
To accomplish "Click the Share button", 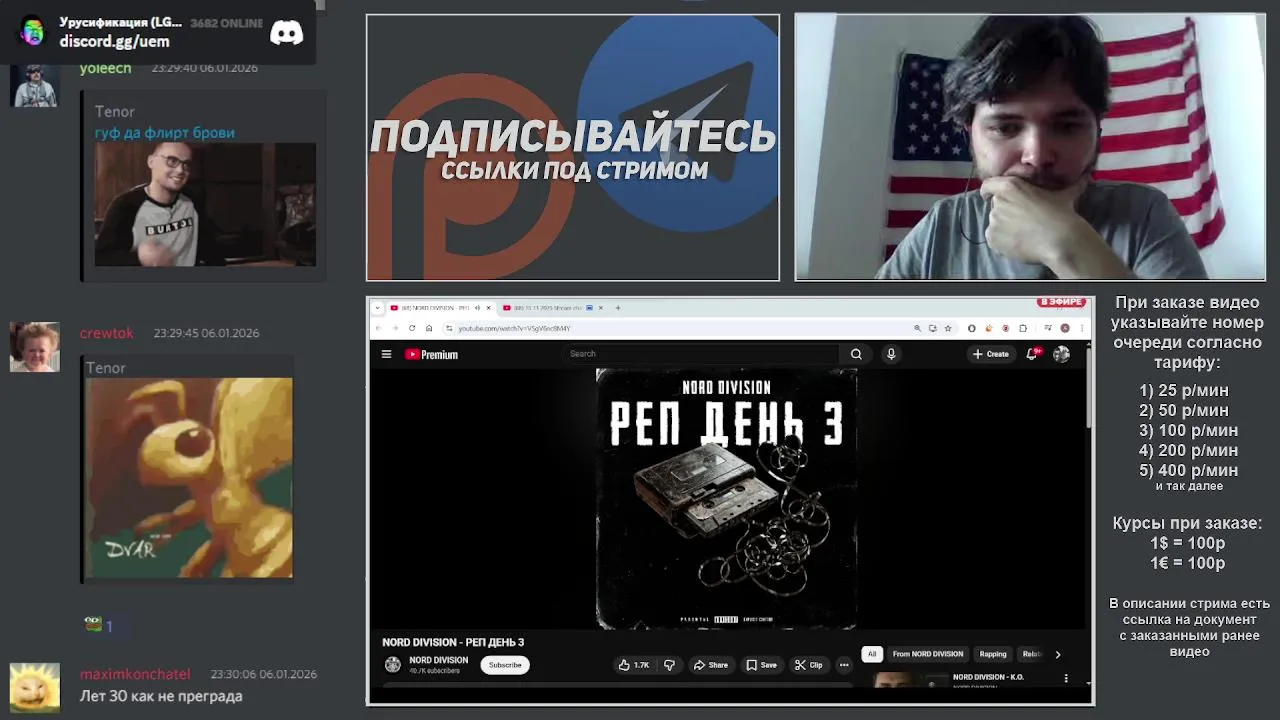I will [711, 665].
